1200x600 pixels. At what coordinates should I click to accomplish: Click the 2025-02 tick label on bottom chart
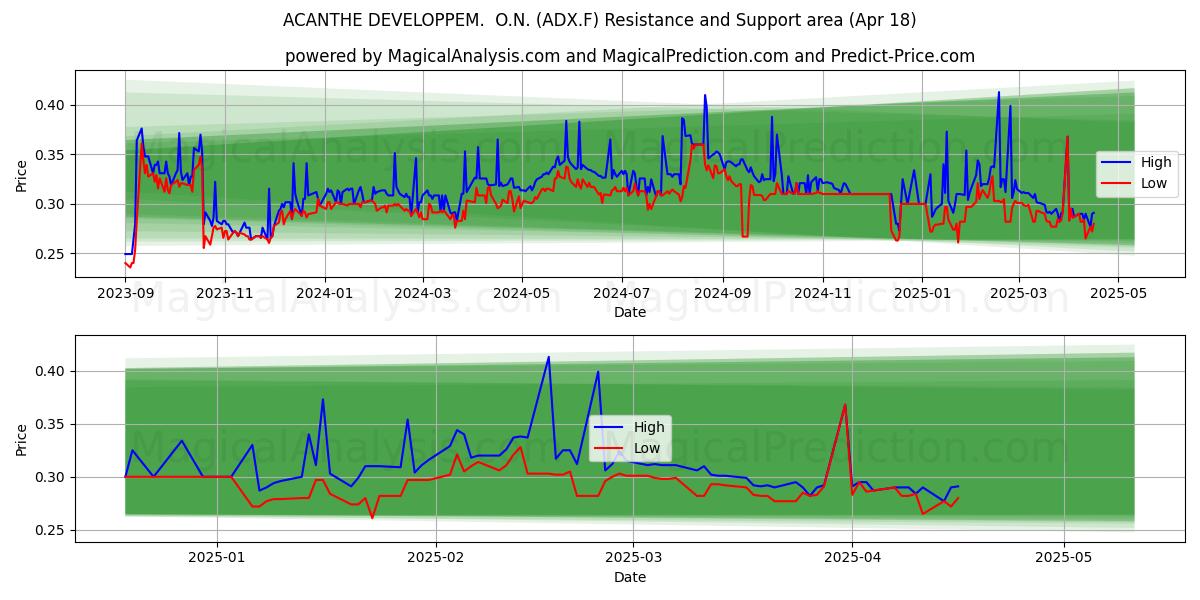pos(437,559)
